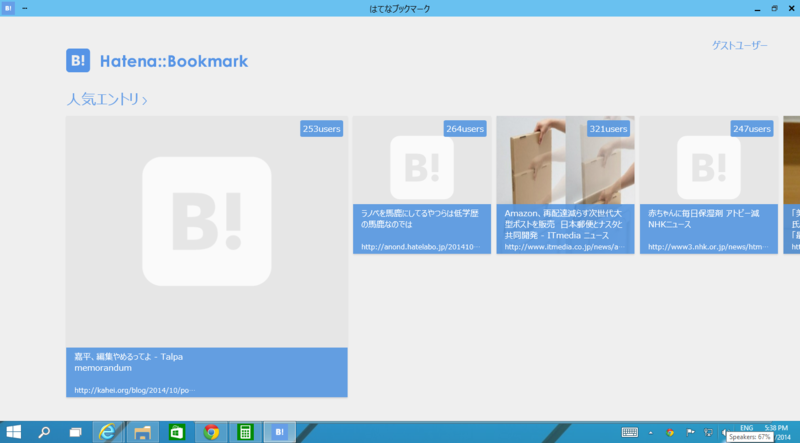800x443 pixels.
Task: Open the Windows Start button
Action: tap(14, 432)
